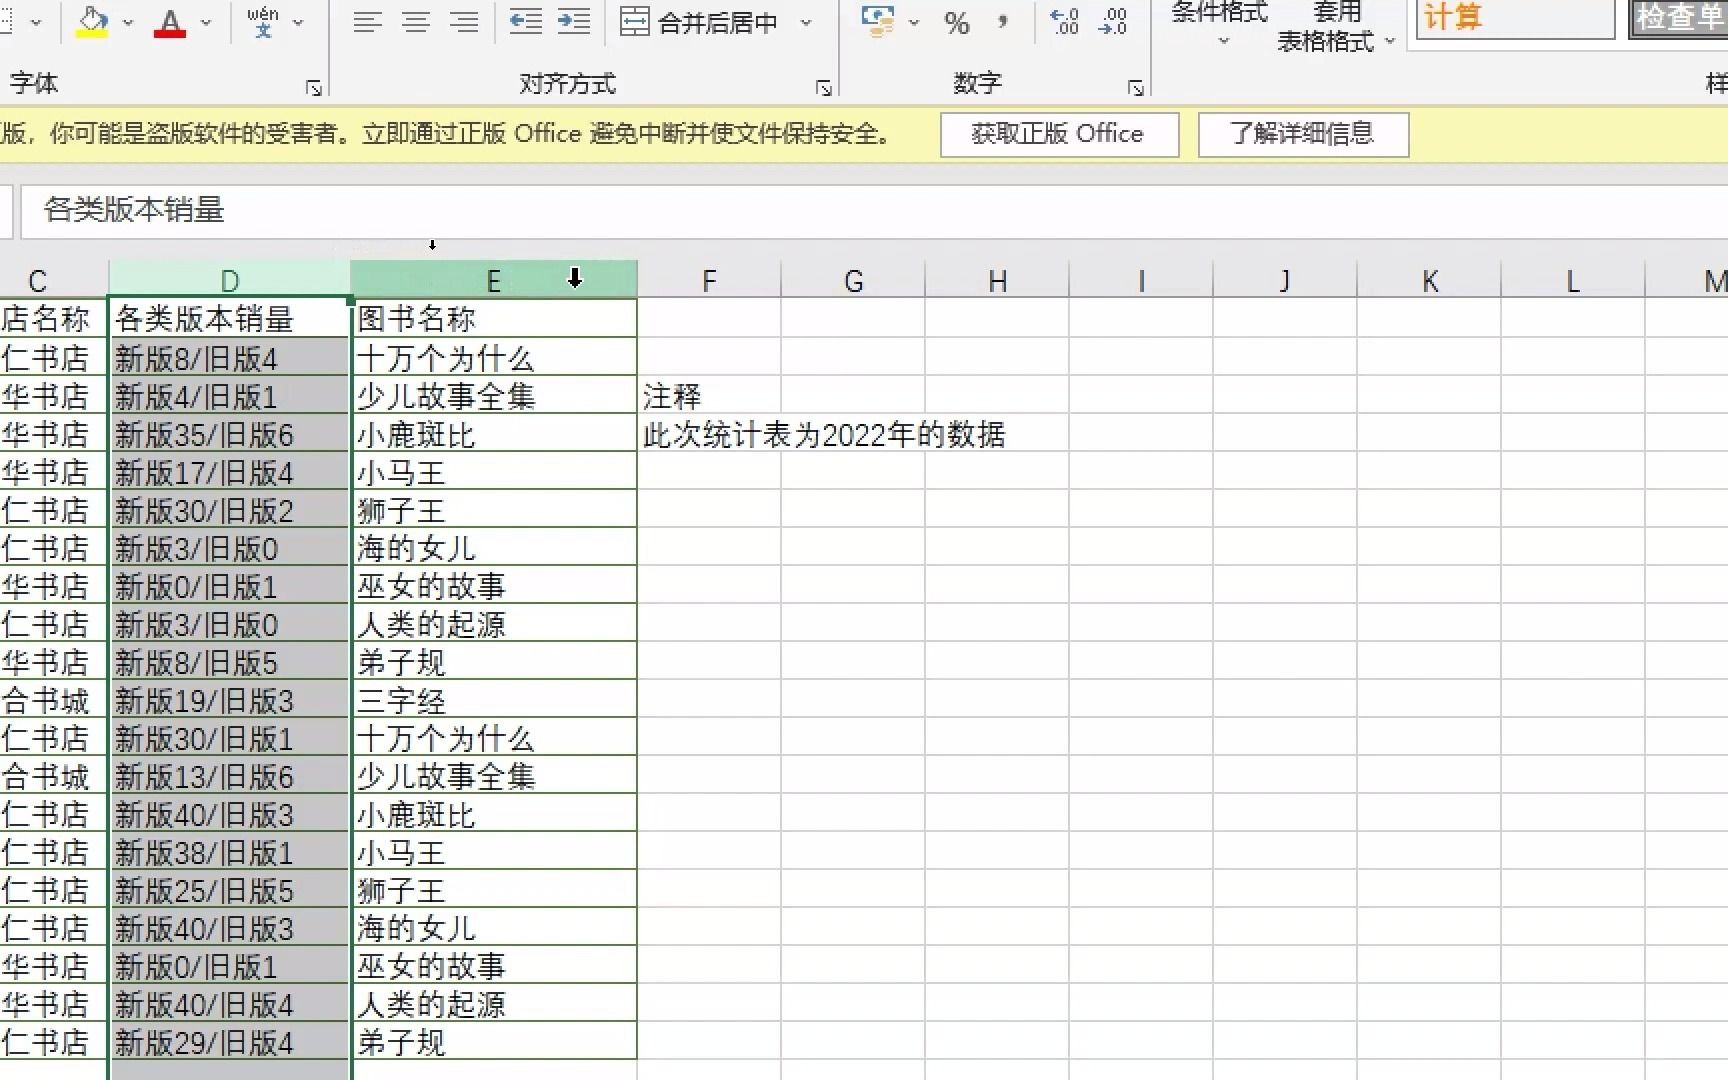Select cell 新版38/旧版1
The width and height of the screenshot is (1728, 1080).
coord(229,852)
